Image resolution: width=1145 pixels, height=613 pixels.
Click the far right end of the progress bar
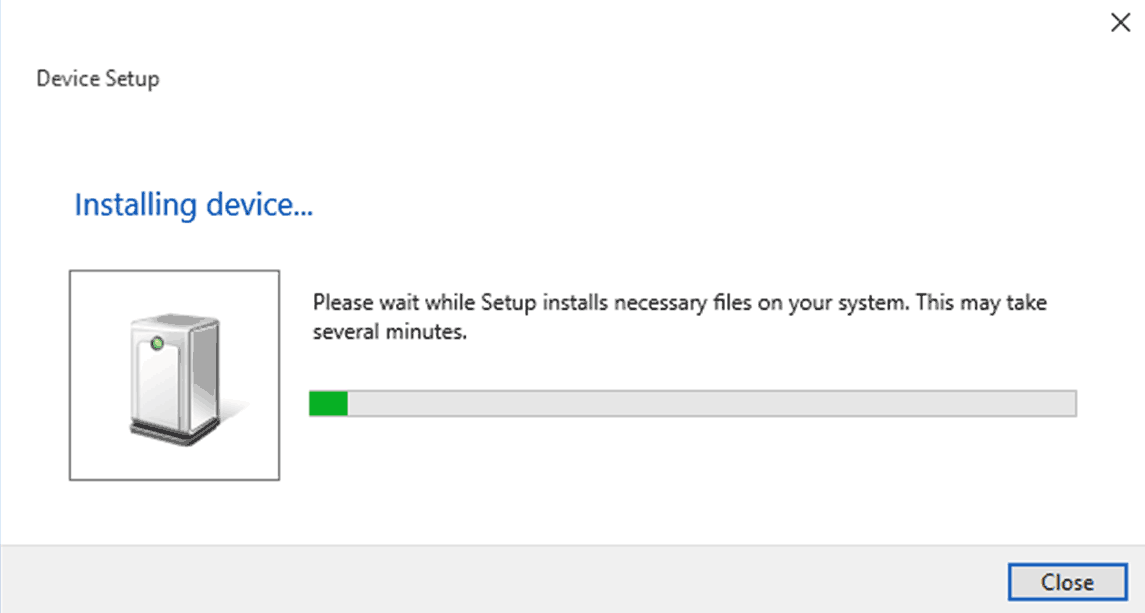[1070, 403]
